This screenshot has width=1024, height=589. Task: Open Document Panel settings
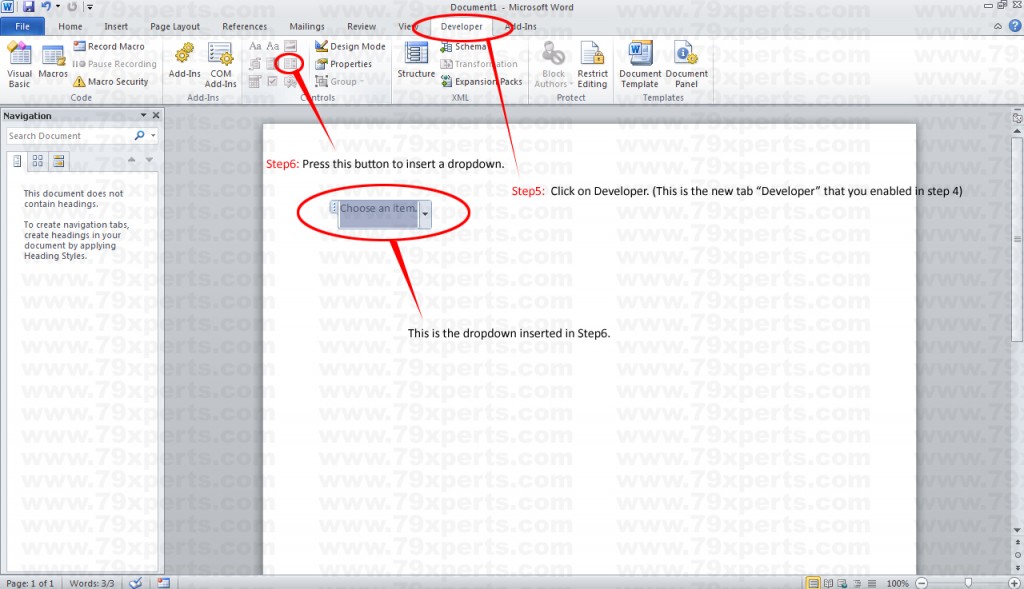tap(686, 65)
